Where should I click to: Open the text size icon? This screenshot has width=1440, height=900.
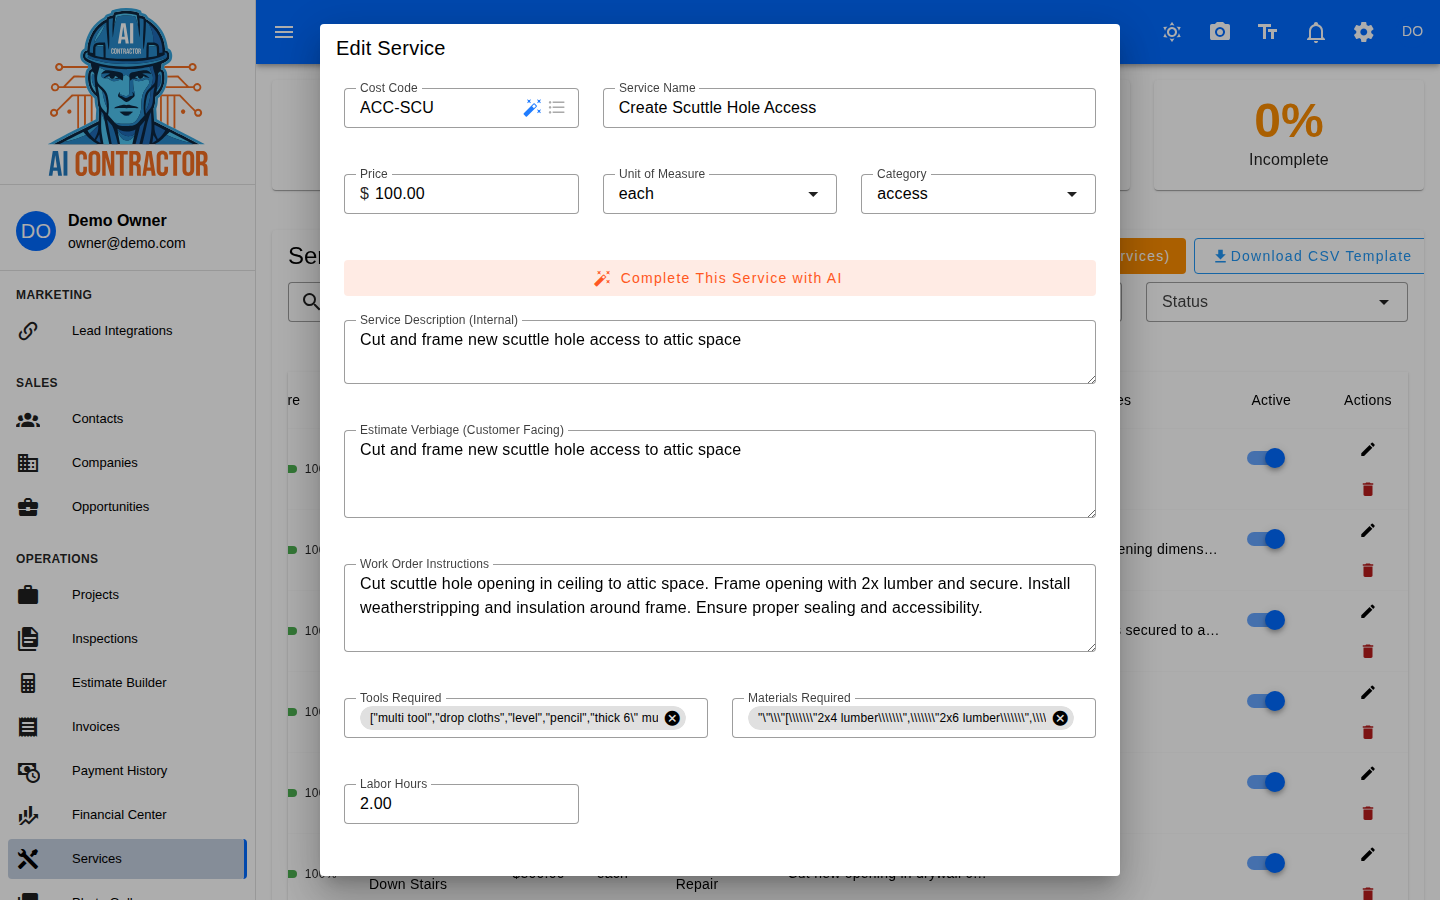click(x=1268, y=32)
